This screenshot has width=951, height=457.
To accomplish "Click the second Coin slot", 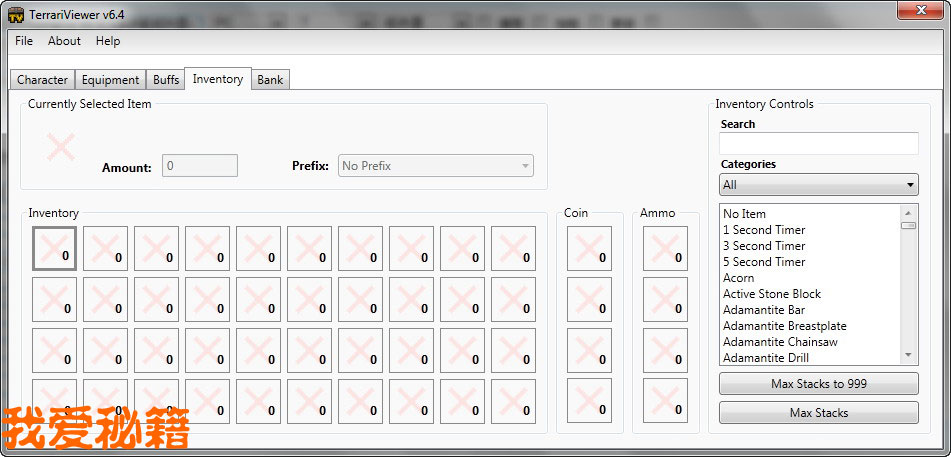I will 589,299.
